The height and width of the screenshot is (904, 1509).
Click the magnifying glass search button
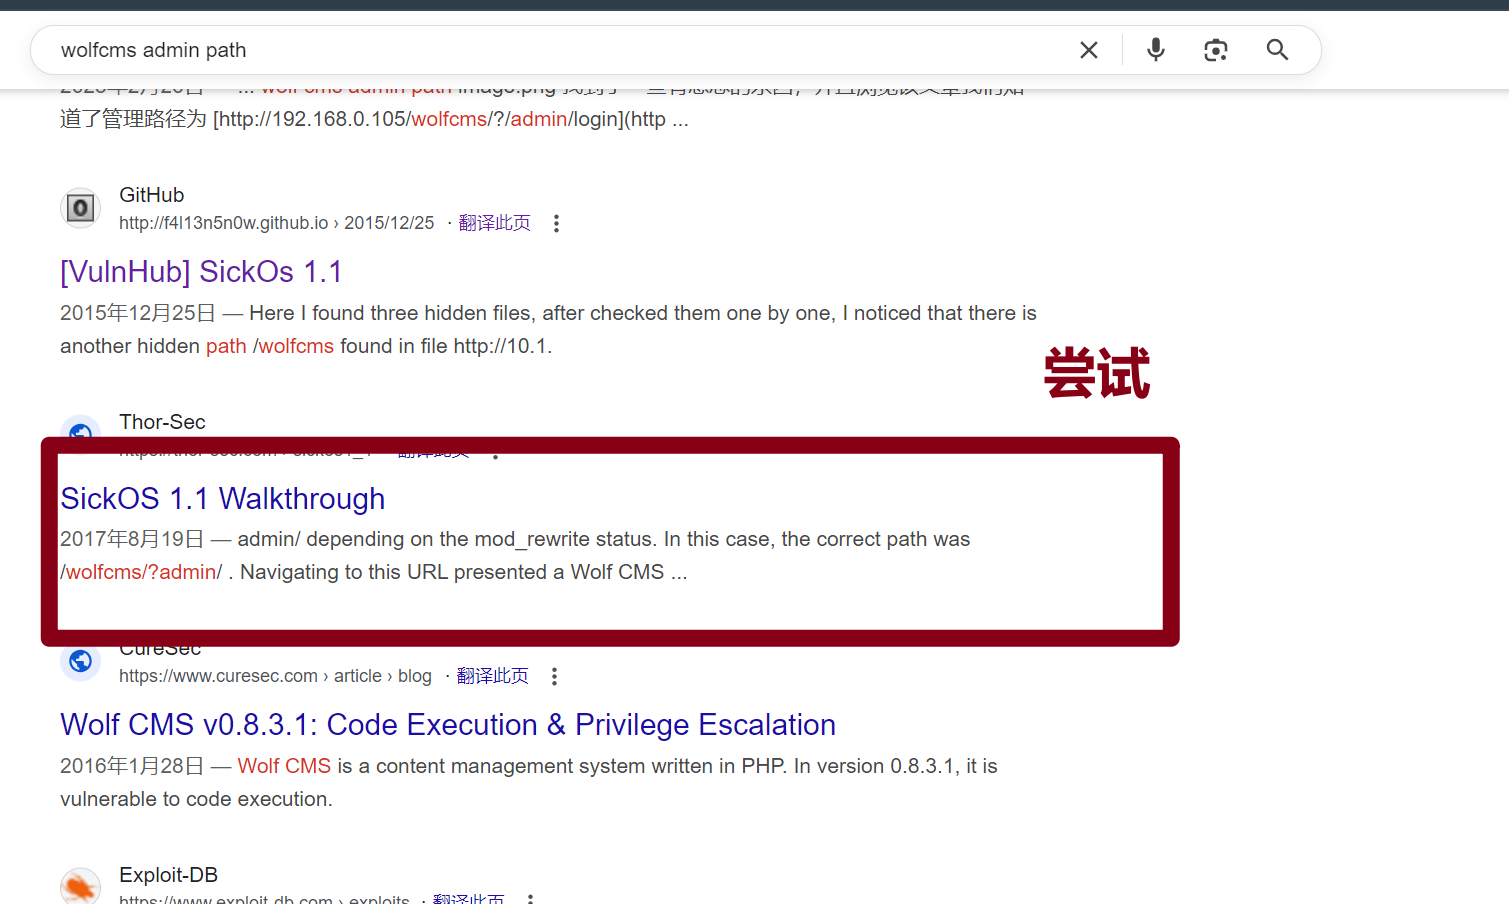[x=1277, y=50]
